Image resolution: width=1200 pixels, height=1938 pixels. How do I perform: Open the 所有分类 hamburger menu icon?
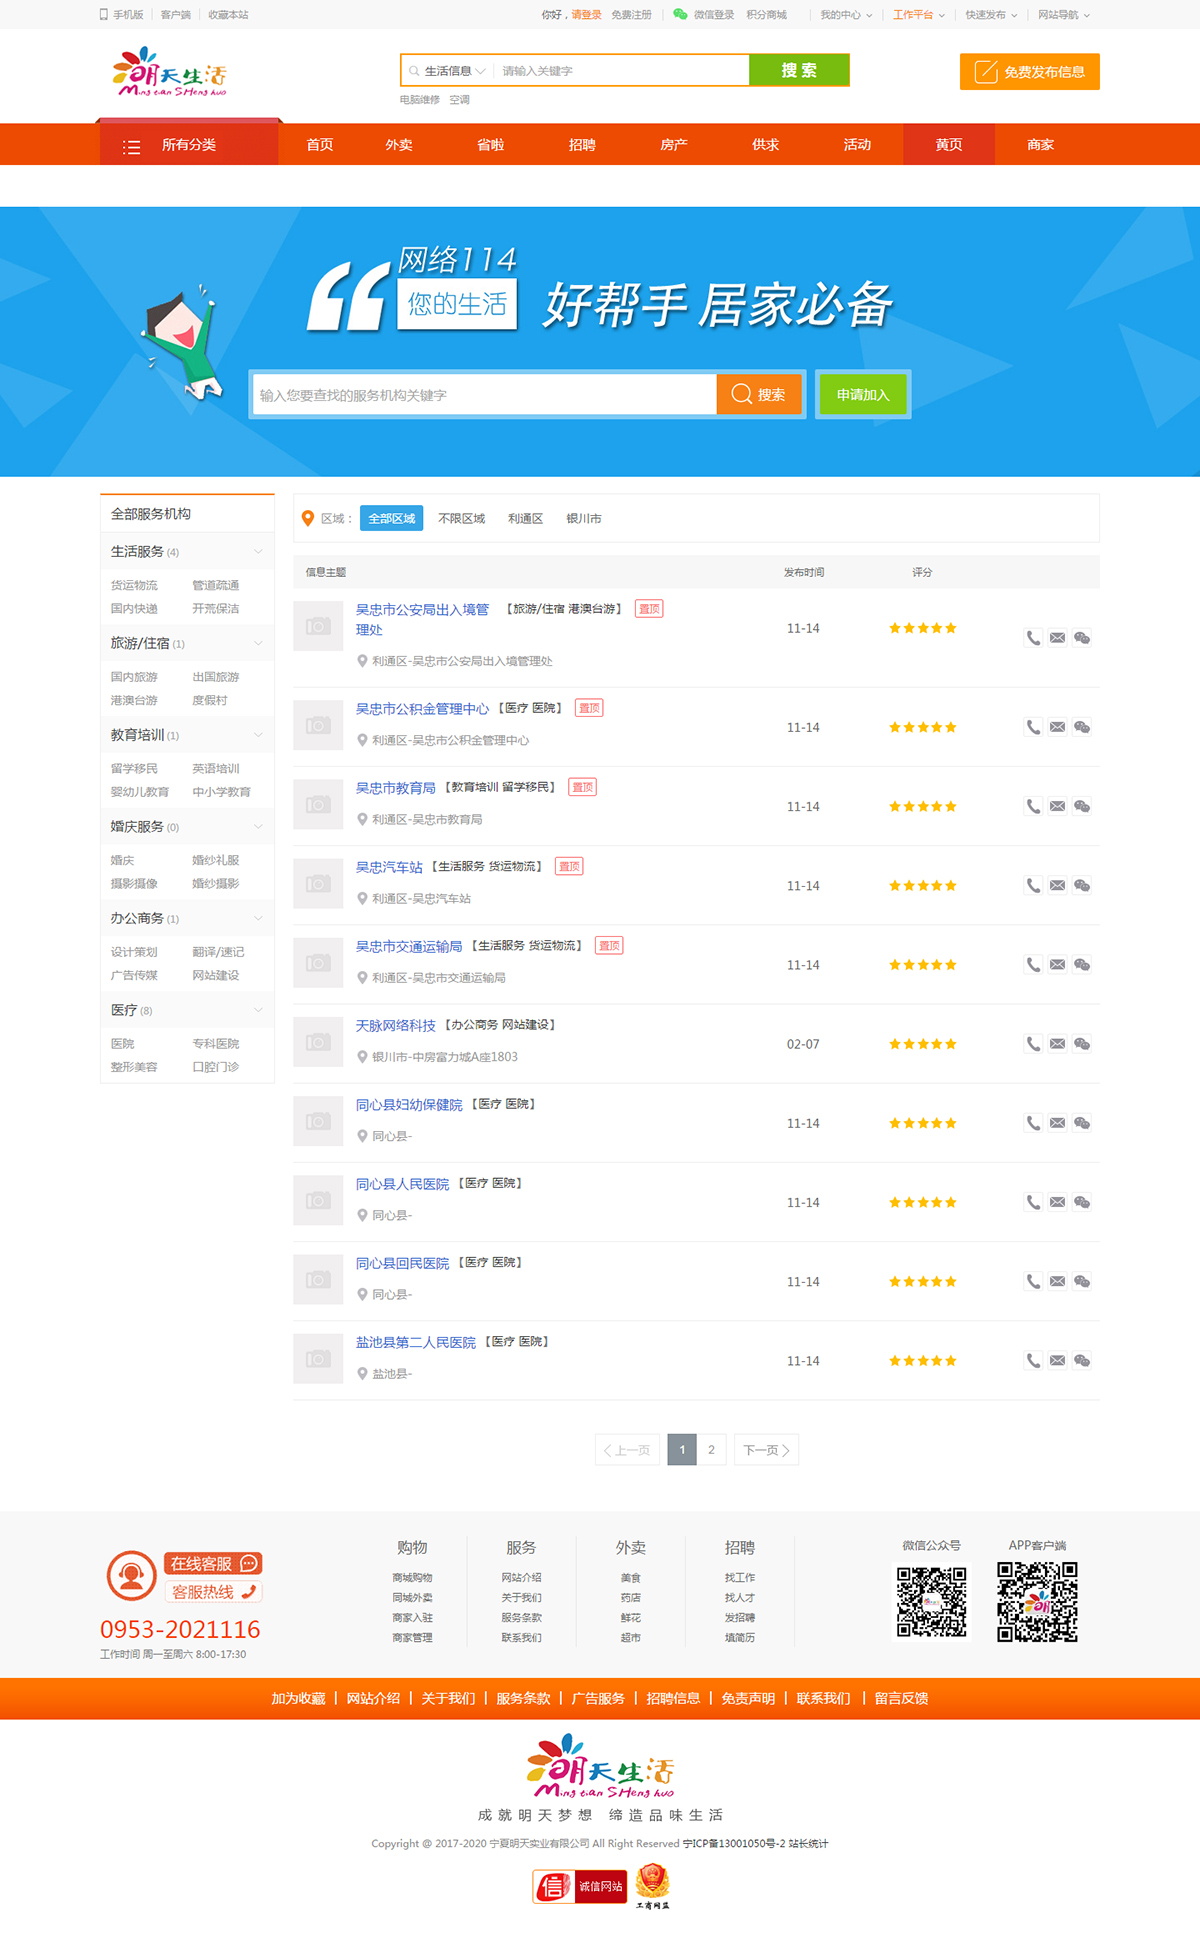[131, 146]
